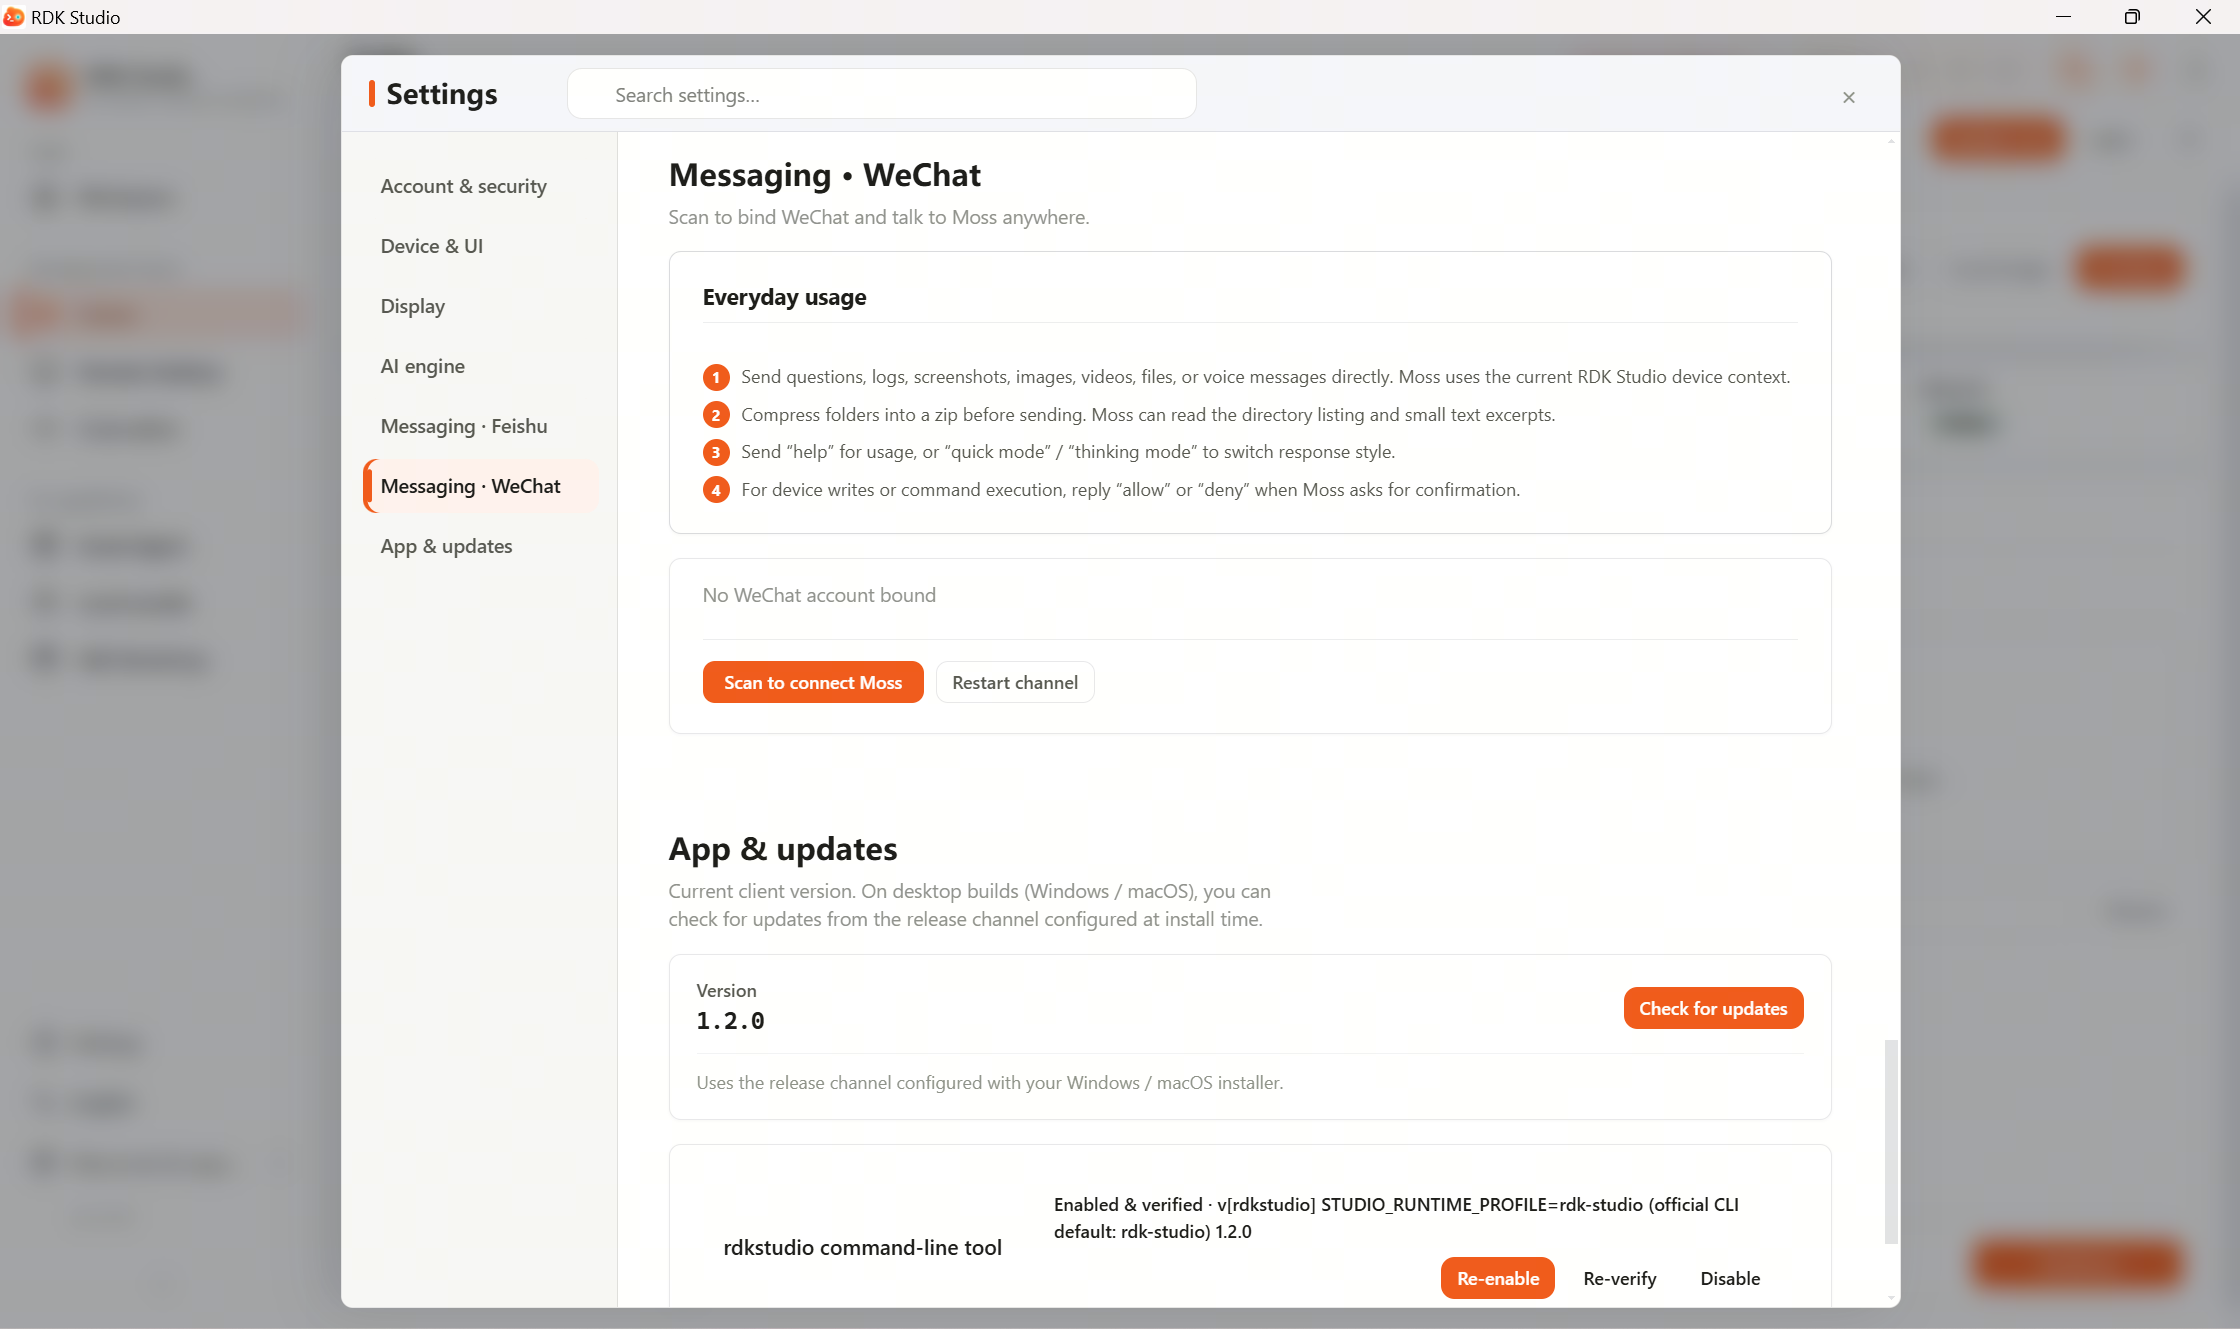
Task: Click the Restart channel button
Action: coord(1014,682)
